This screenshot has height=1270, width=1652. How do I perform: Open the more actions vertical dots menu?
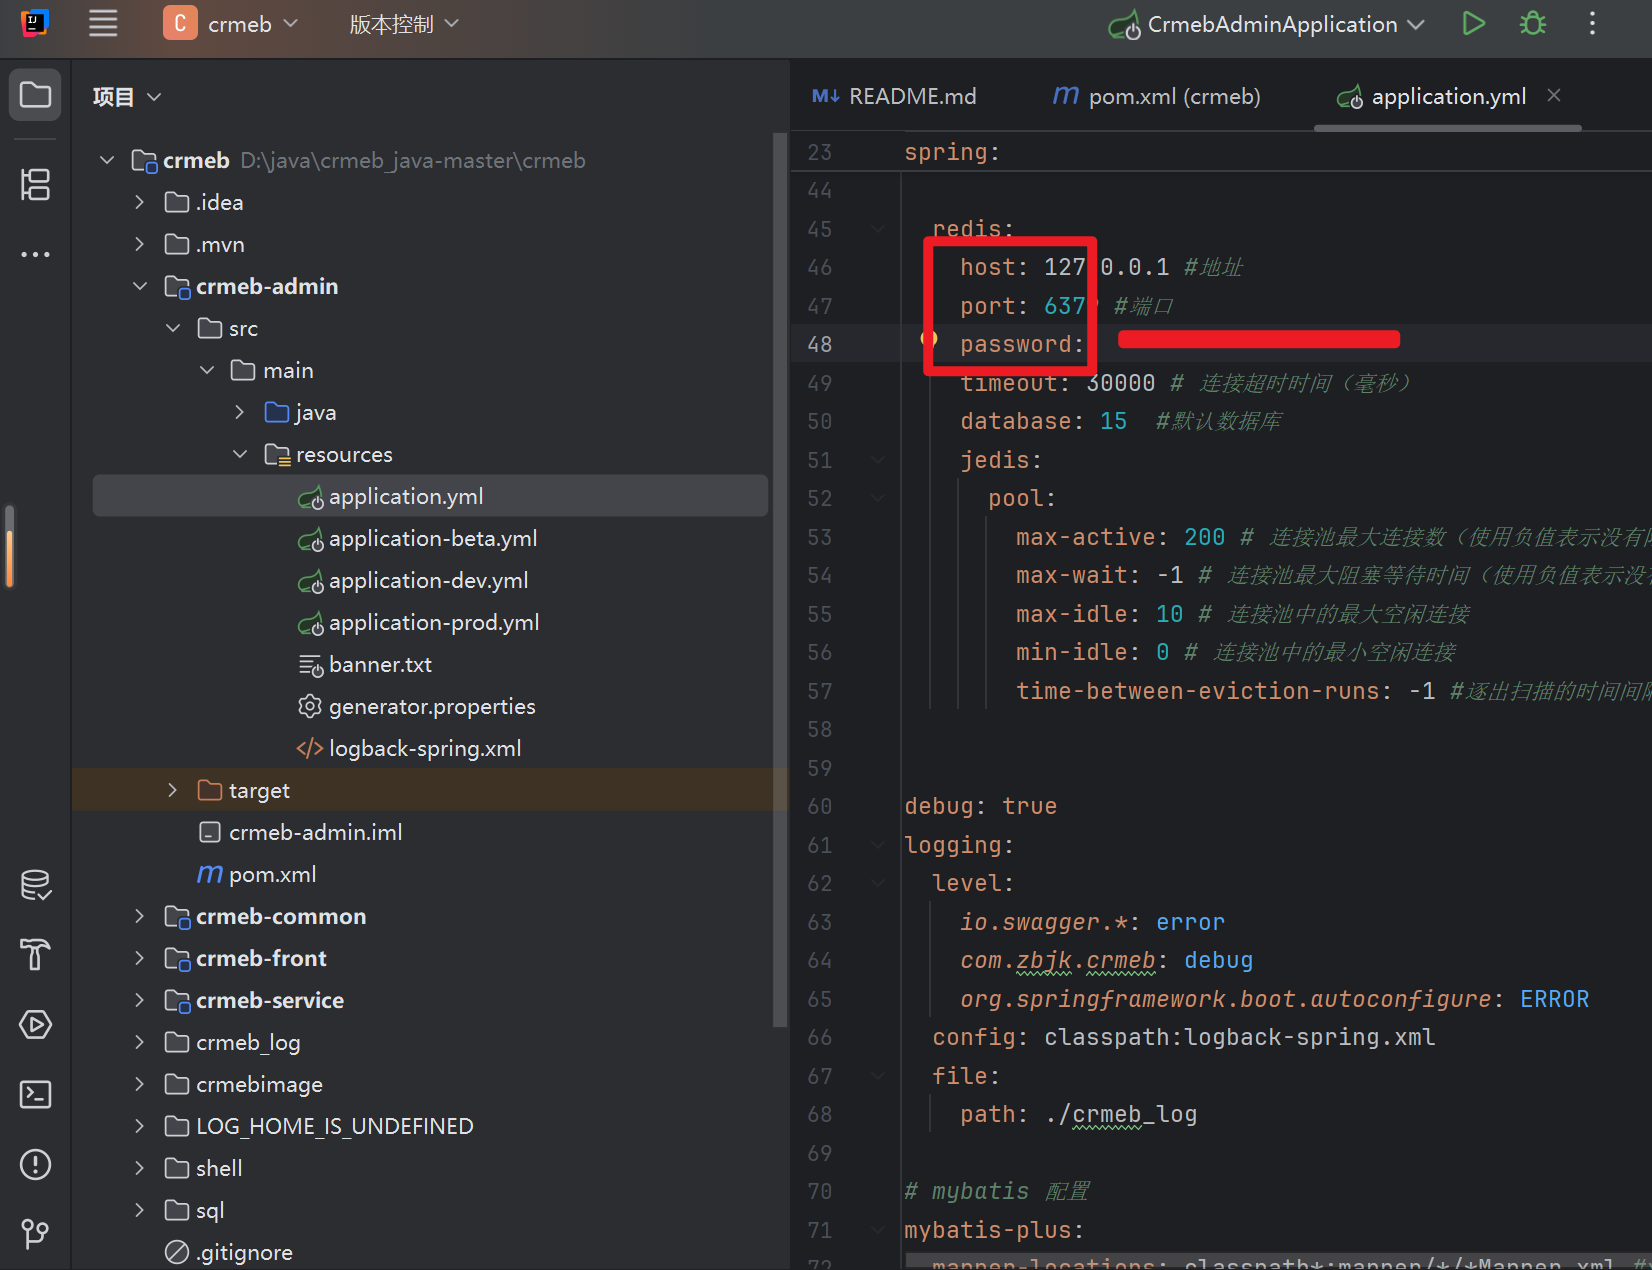pos(1592,24)
